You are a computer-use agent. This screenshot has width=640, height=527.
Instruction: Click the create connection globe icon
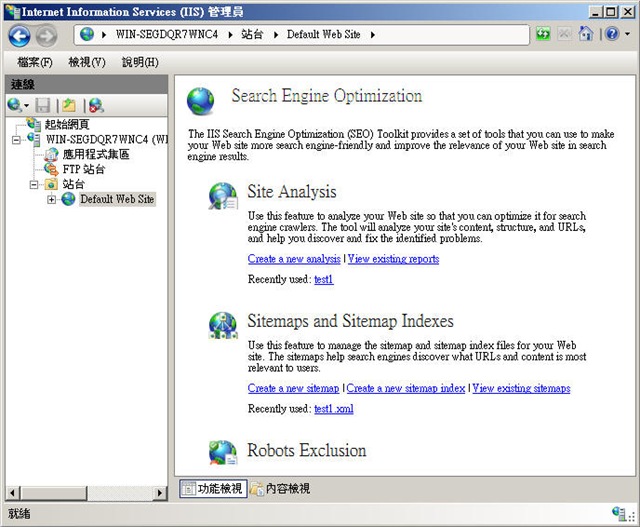click(15, 105)
